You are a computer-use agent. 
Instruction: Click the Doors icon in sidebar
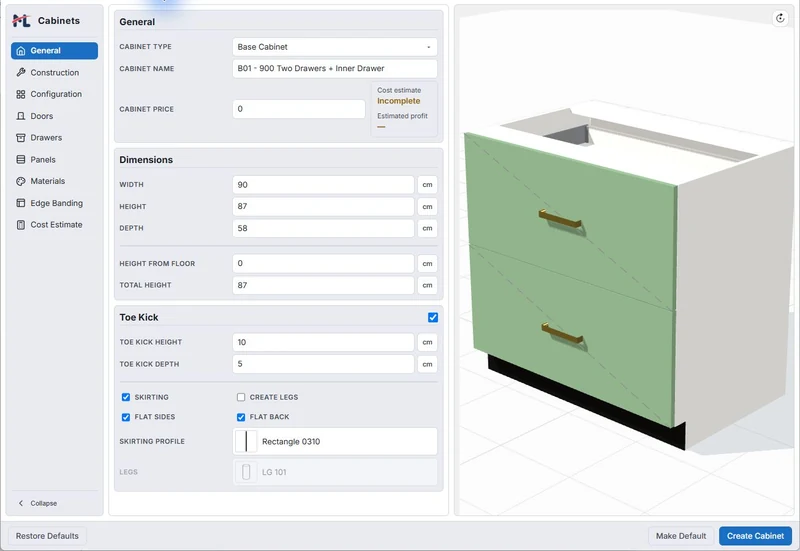(x=21, y=116)
